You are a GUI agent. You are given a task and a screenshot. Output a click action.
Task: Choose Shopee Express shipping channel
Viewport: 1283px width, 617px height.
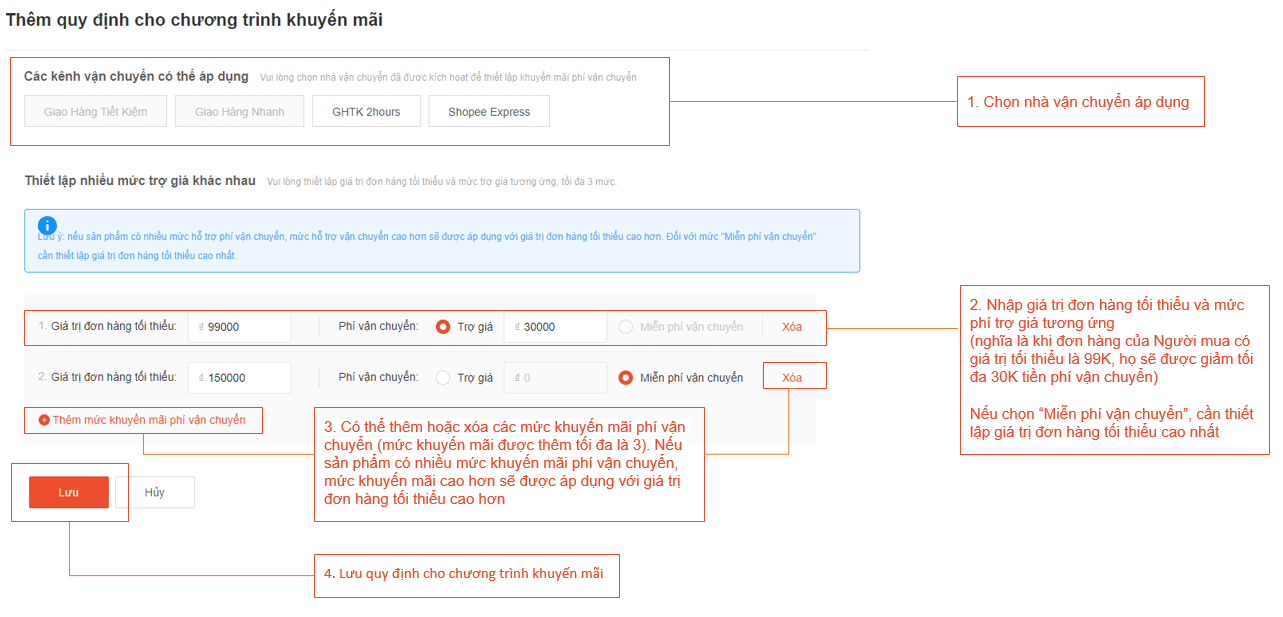coord(489,112)
